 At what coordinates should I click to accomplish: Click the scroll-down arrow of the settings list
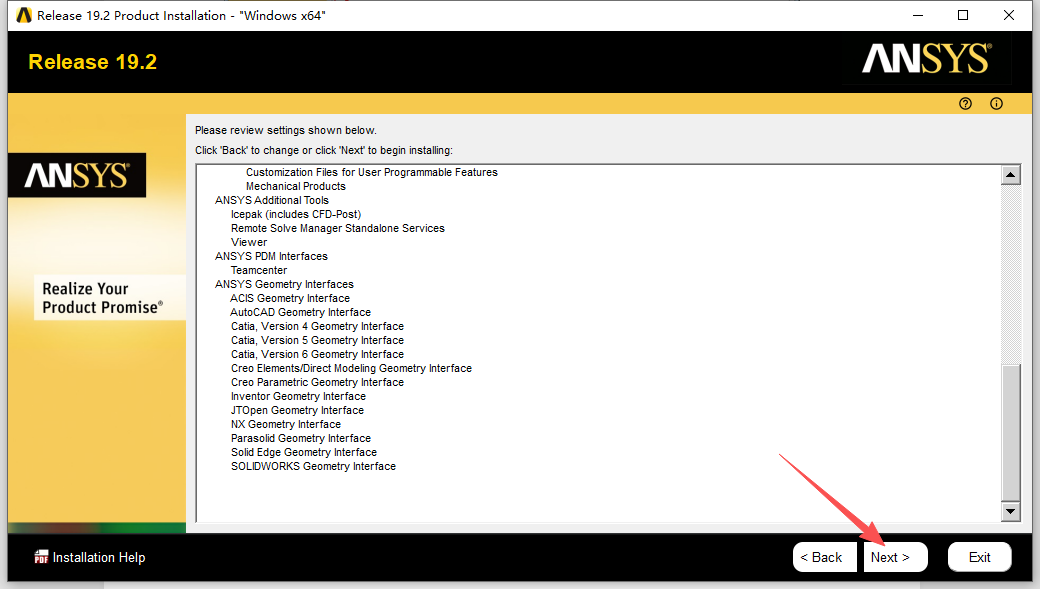pos(1011,511)
